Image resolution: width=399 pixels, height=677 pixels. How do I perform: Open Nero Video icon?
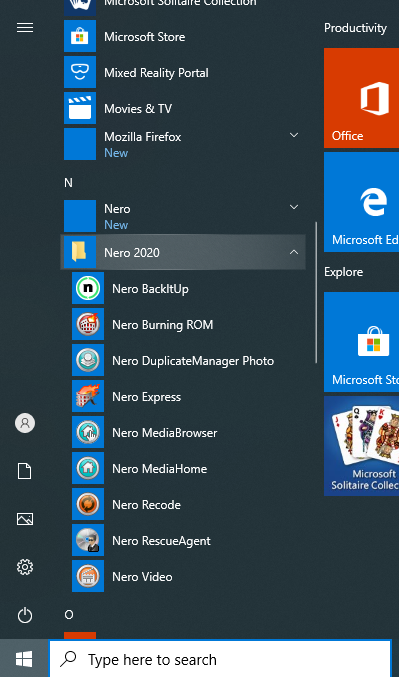click(88, 576)
